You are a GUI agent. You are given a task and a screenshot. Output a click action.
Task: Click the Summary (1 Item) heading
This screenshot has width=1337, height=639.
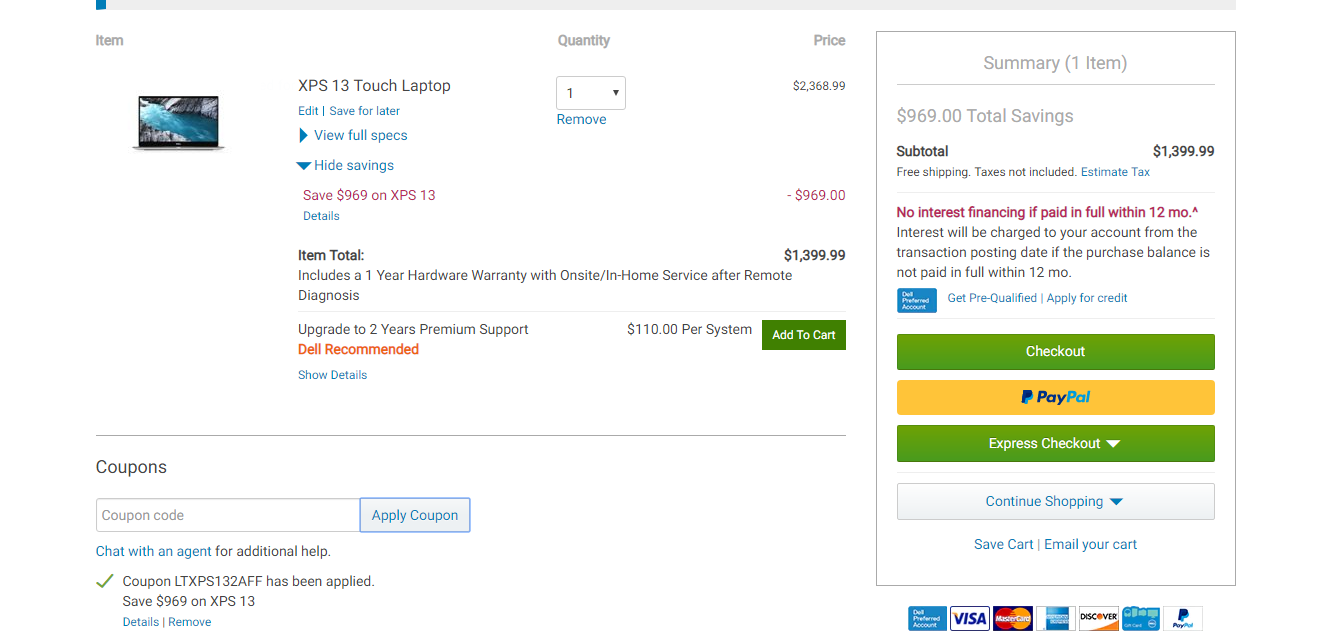1055,63
